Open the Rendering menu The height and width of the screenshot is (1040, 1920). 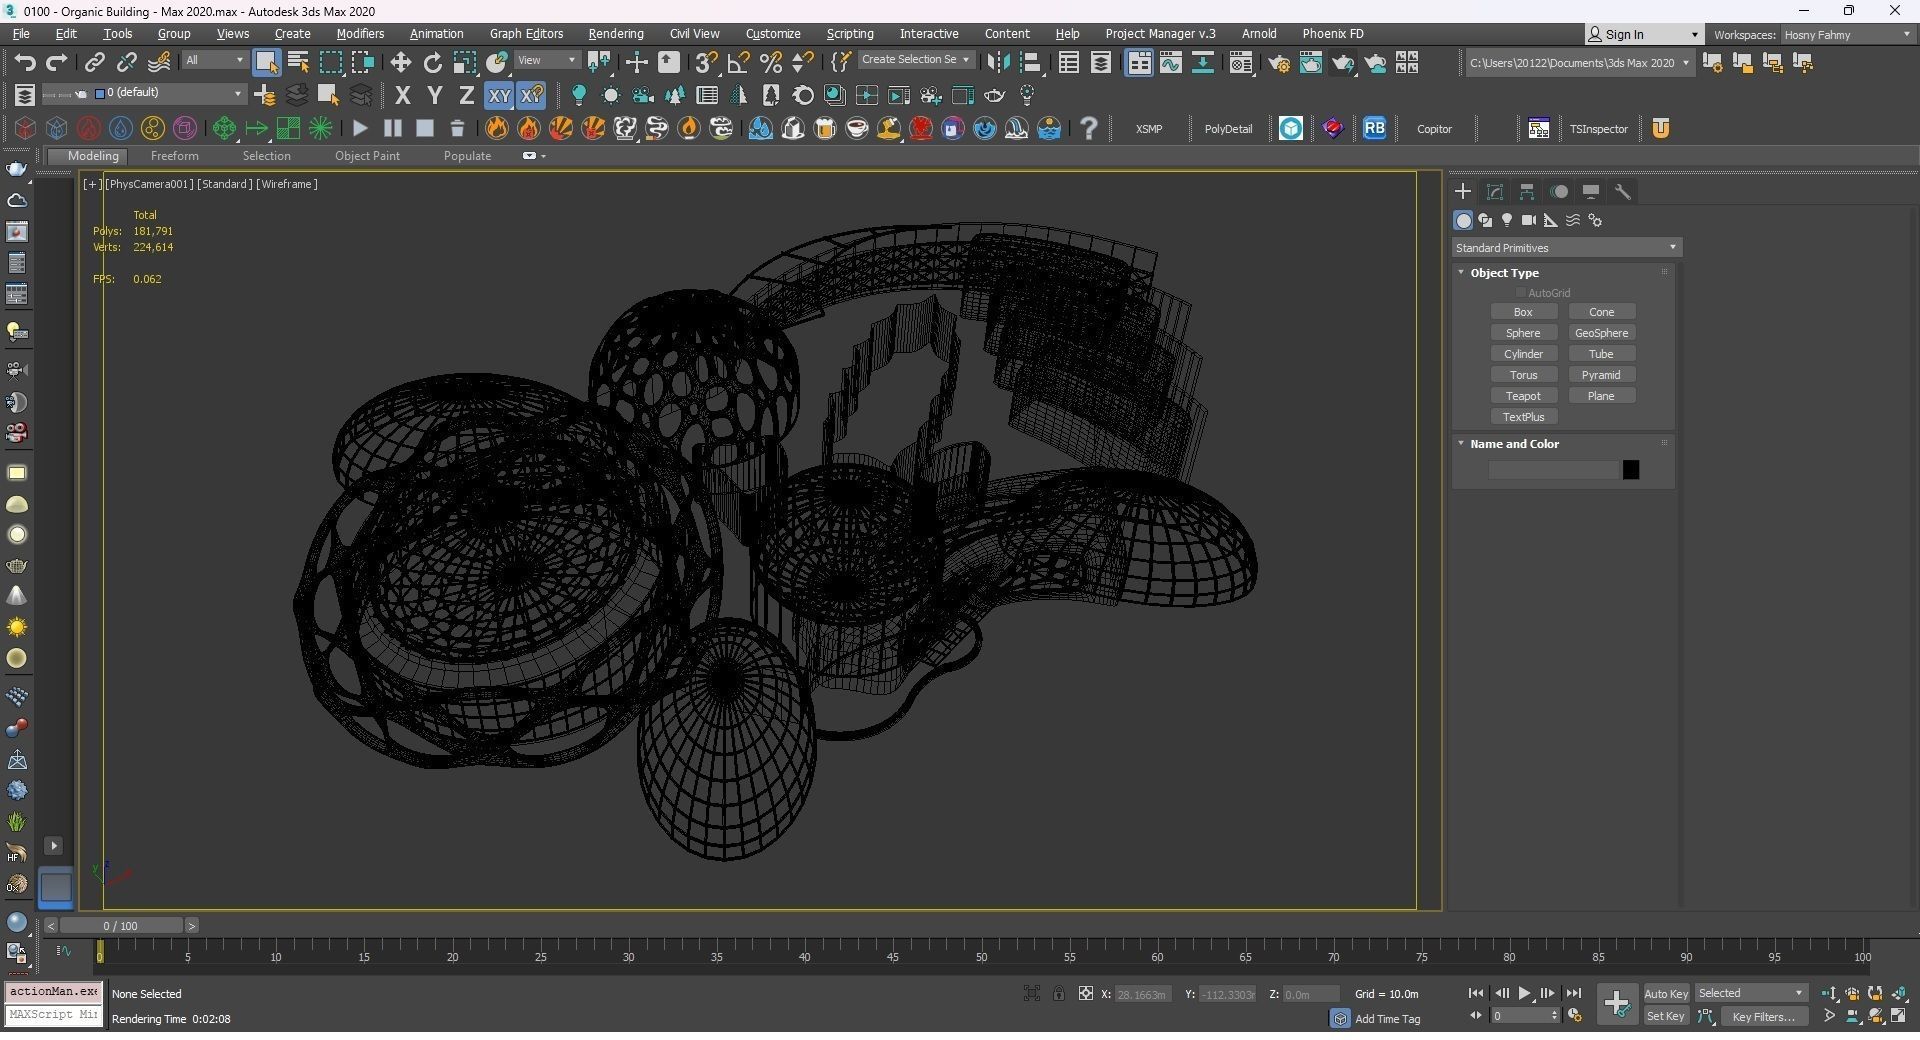(x=615, y=34)
